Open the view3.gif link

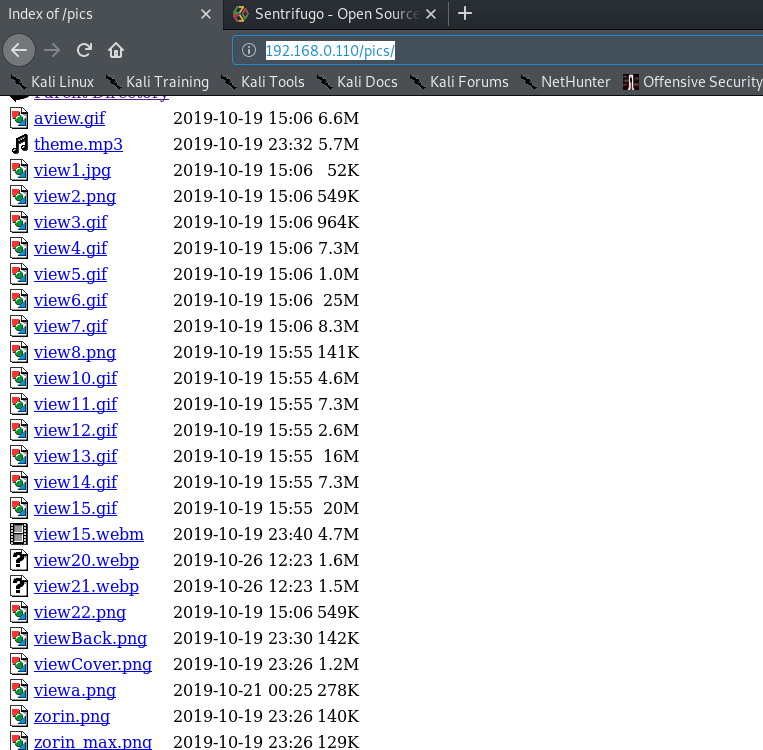click(x=71, y=222)
